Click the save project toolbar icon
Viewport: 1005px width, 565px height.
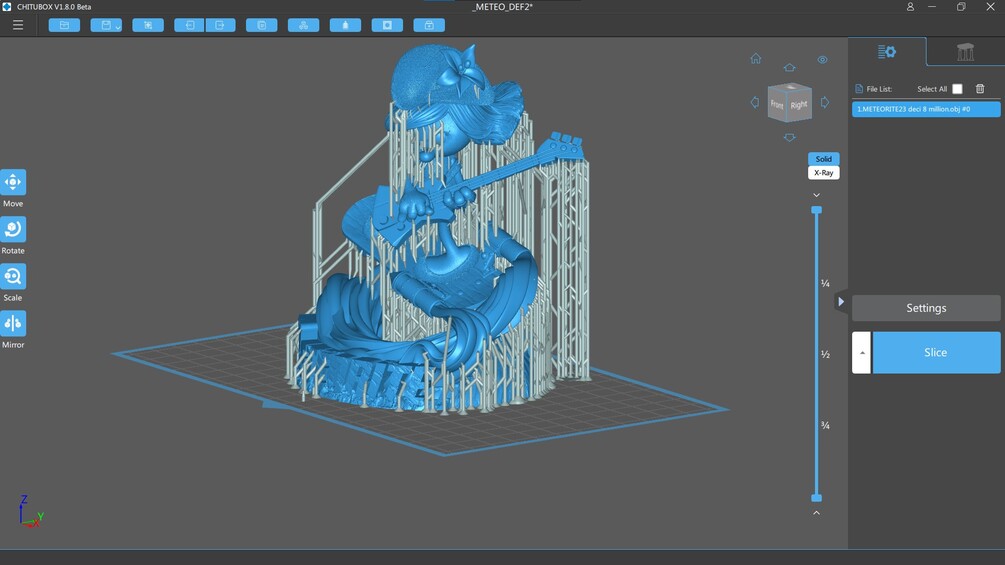pos(104,25)
